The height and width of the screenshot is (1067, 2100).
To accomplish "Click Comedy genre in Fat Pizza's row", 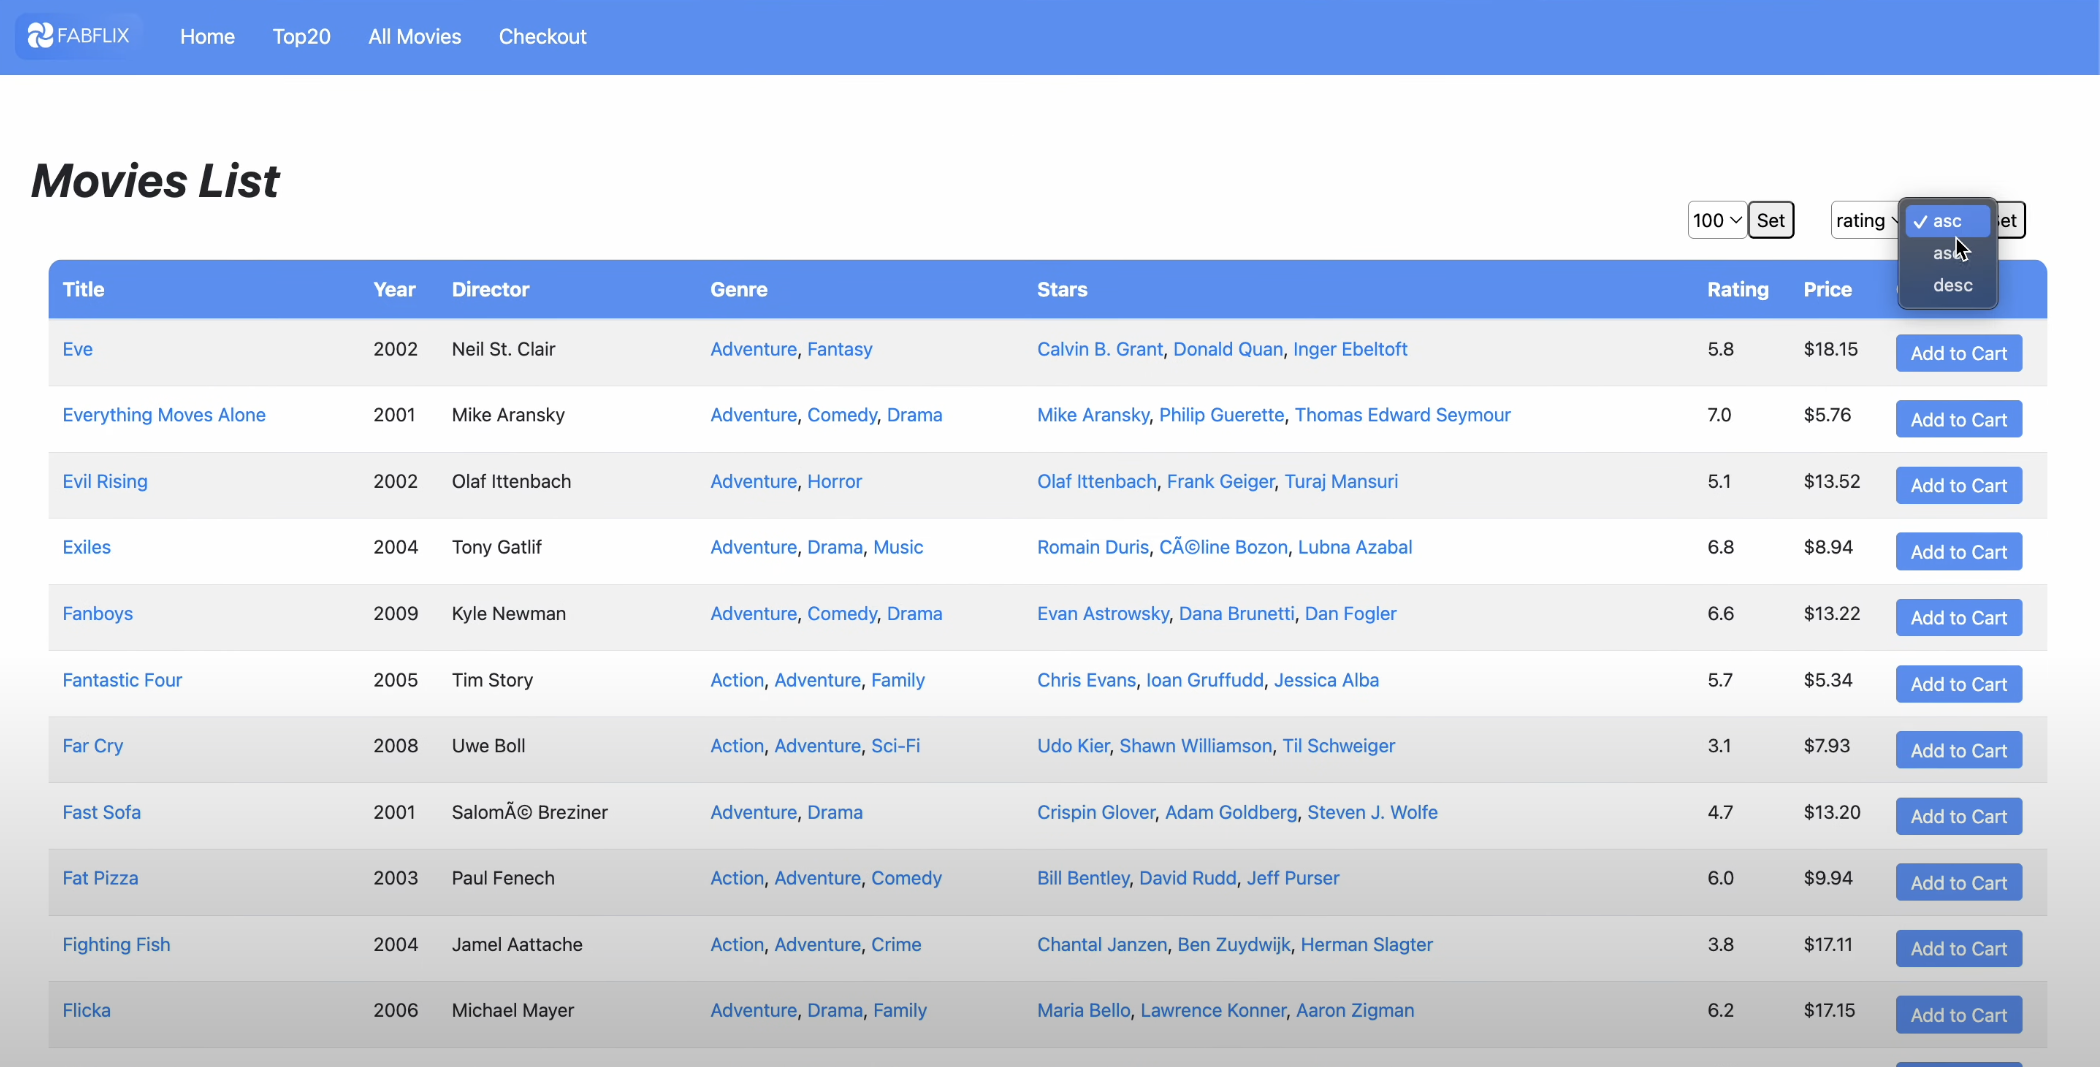I will (x=906, y=878).
